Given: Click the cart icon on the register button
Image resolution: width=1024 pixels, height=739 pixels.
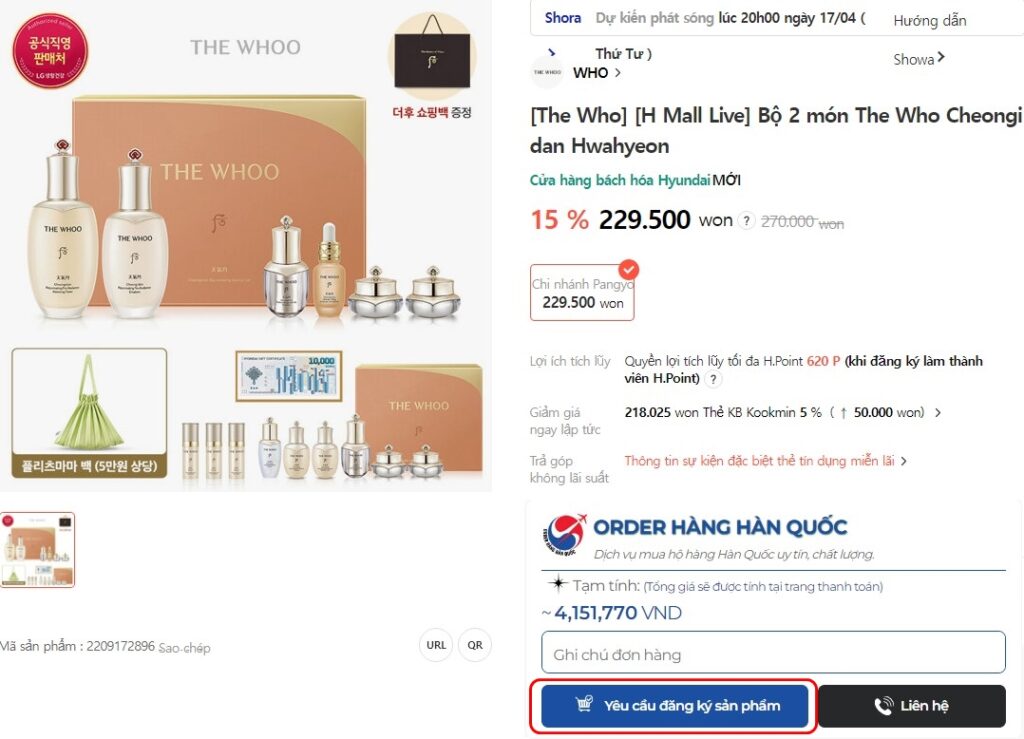Looking at the screenshot, I should (x=584, y=704).
